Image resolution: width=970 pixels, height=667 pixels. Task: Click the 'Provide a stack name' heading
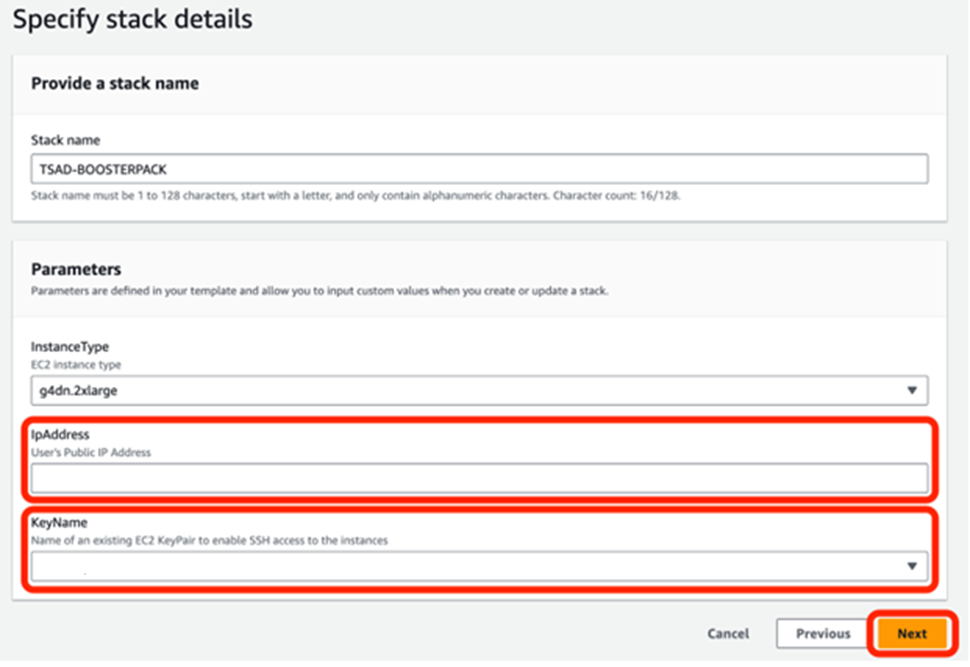click(115, 84)
